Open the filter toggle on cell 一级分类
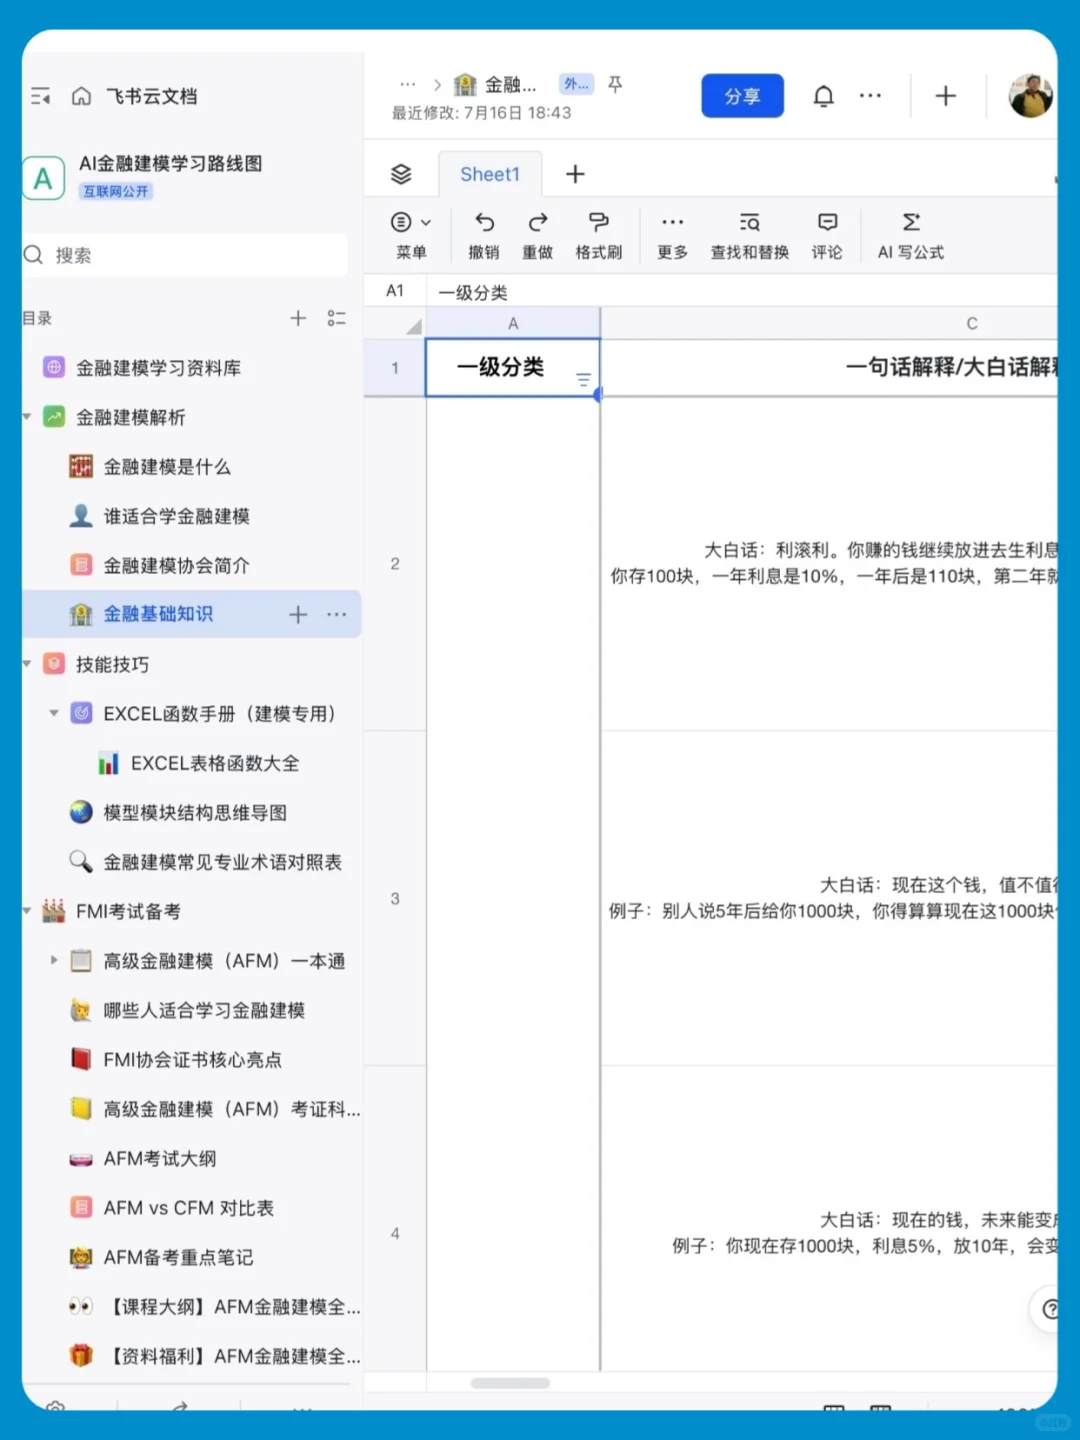Image resolution: width=1080 pixels, height=1440 pixels. 581,380
